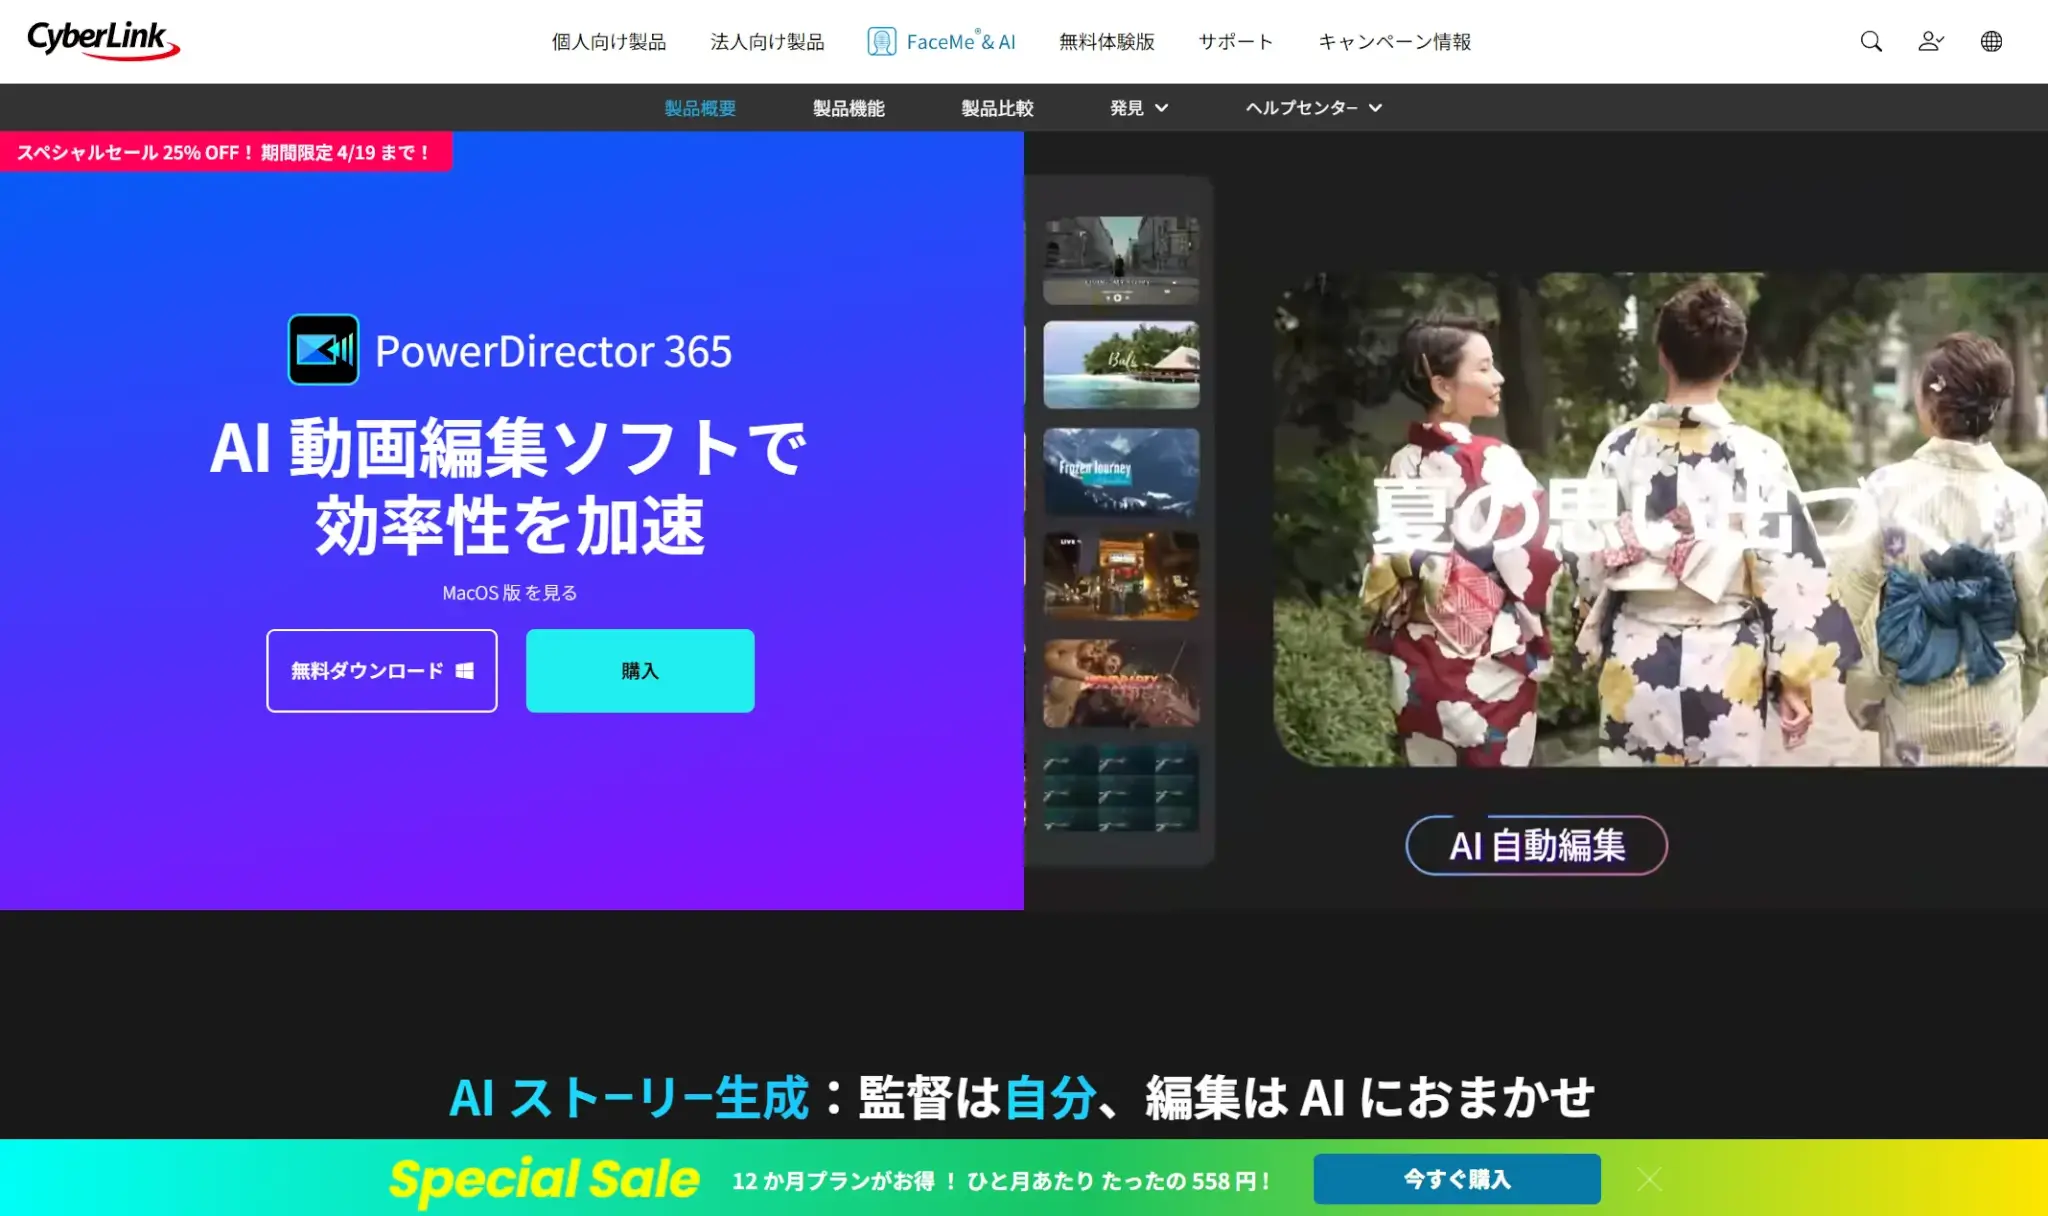Open the user account icon
The width and height of the screenshot is (2048, 1216).
1930,41
